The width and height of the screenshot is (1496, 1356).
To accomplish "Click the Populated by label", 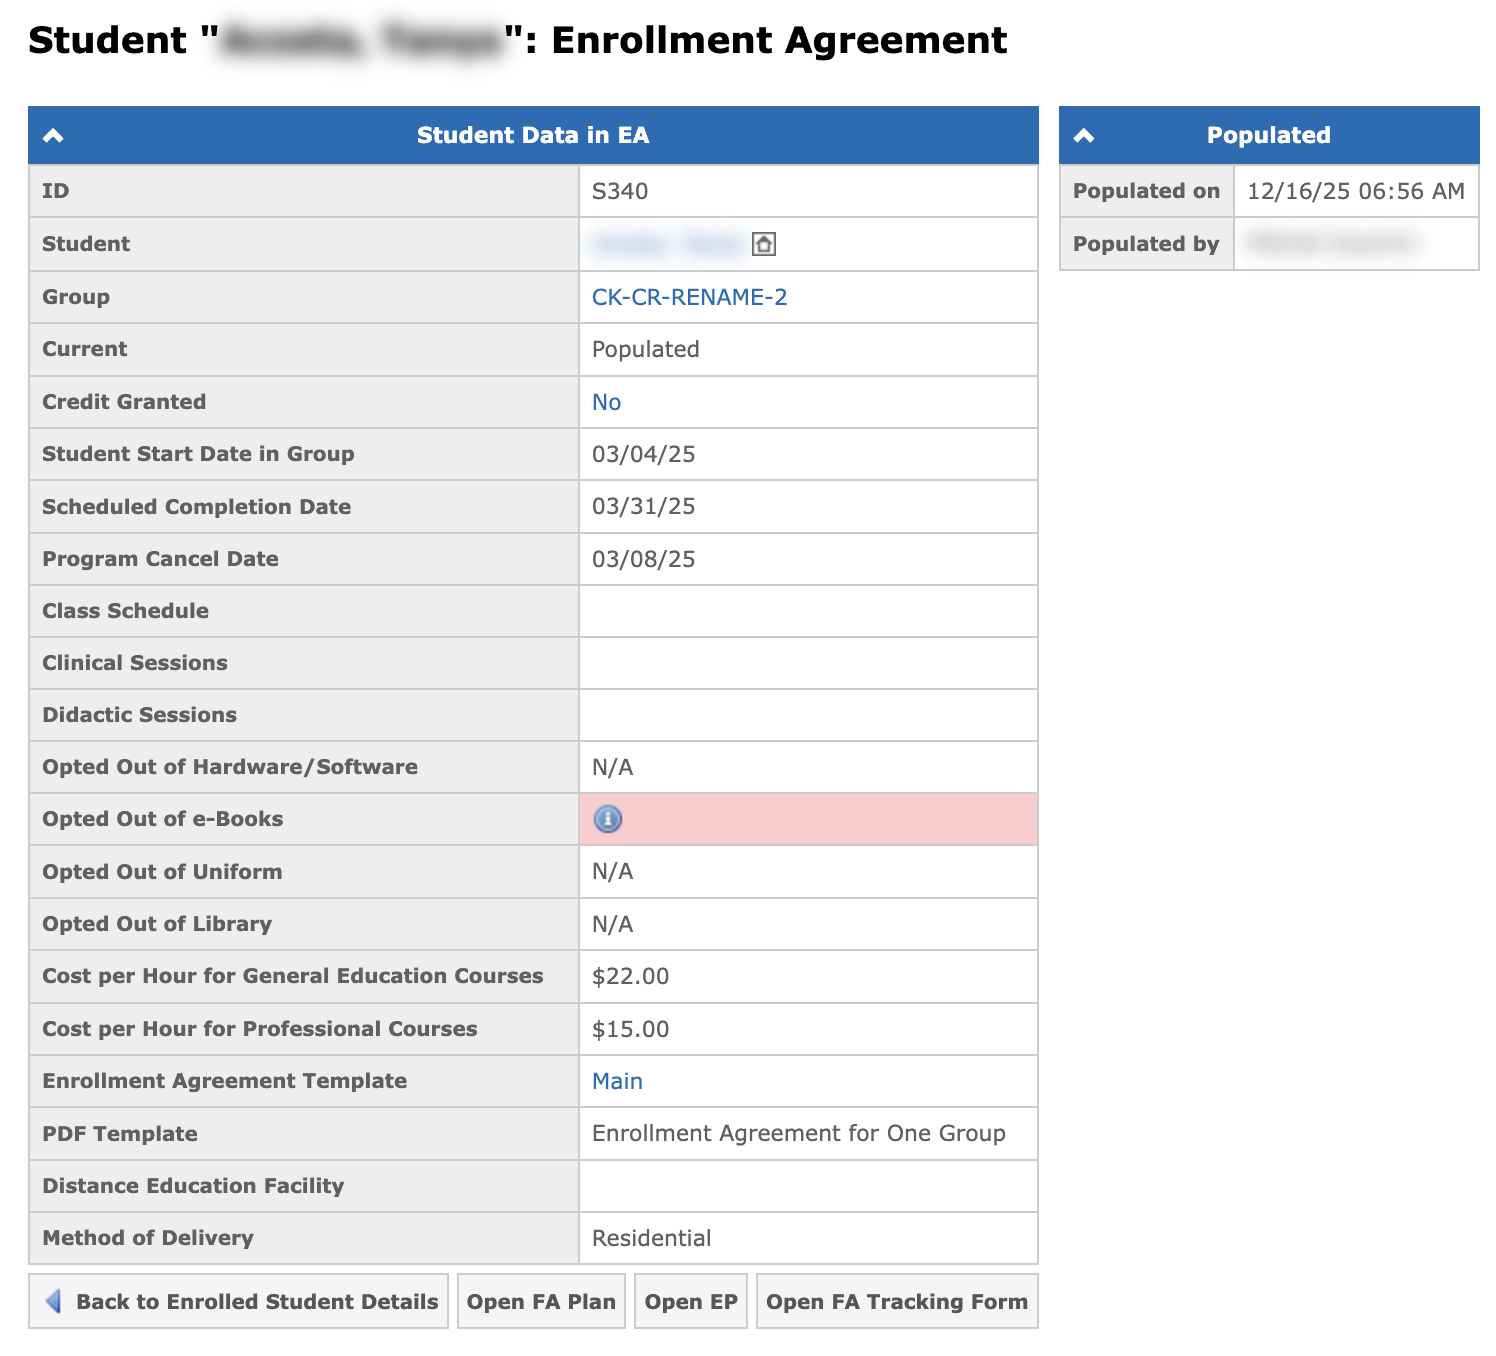I will tap(1146, 244).
